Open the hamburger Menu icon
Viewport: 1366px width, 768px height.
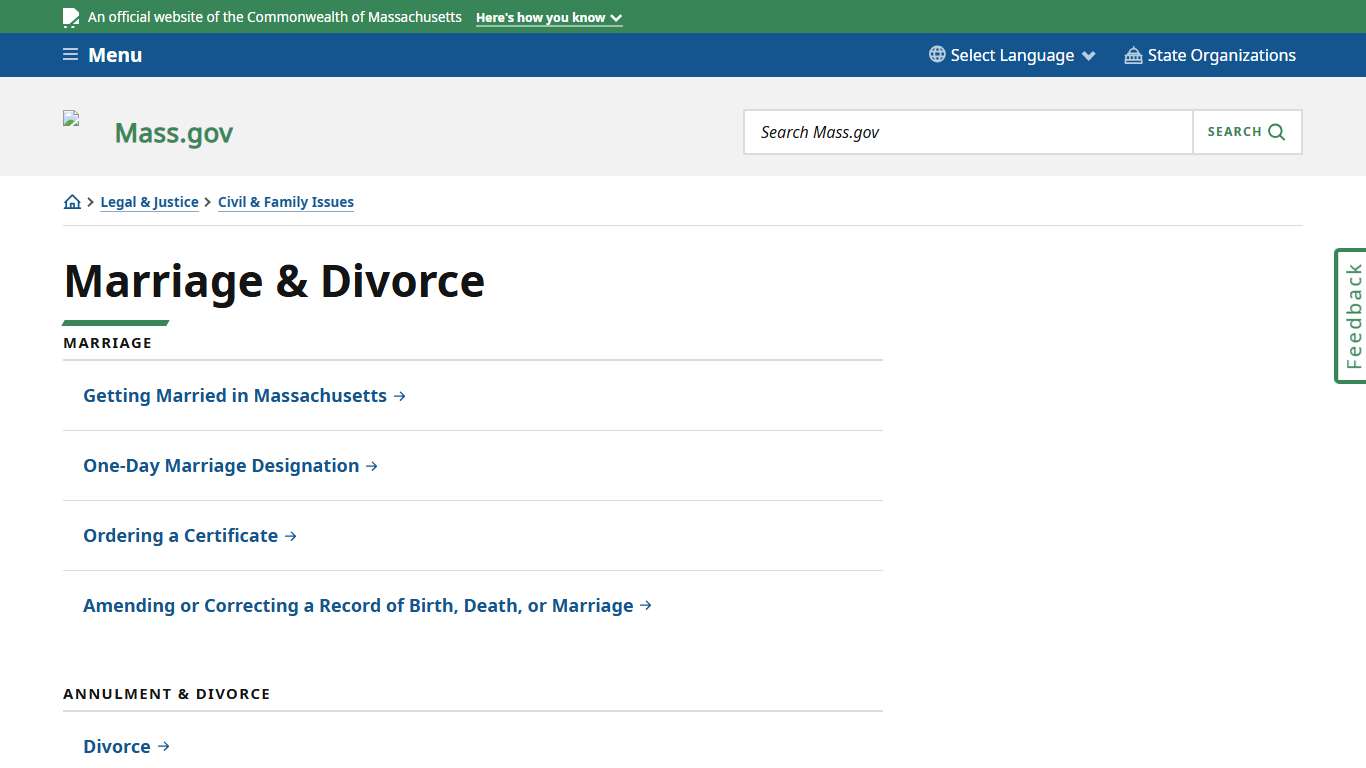[70, 54]
